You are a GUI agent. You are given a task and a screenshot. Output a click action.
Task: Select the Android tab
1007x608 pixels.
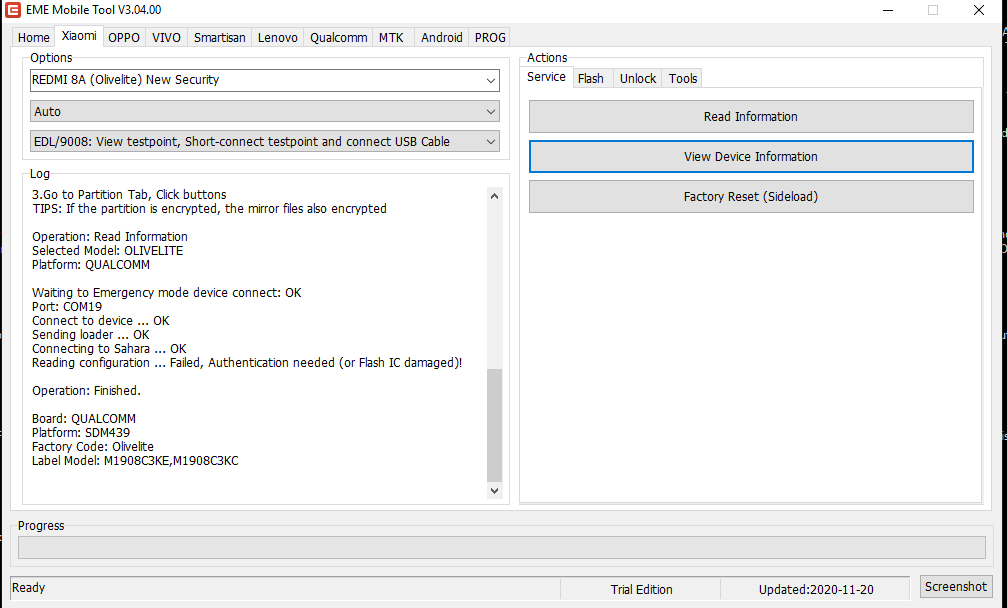pos(442,37)
